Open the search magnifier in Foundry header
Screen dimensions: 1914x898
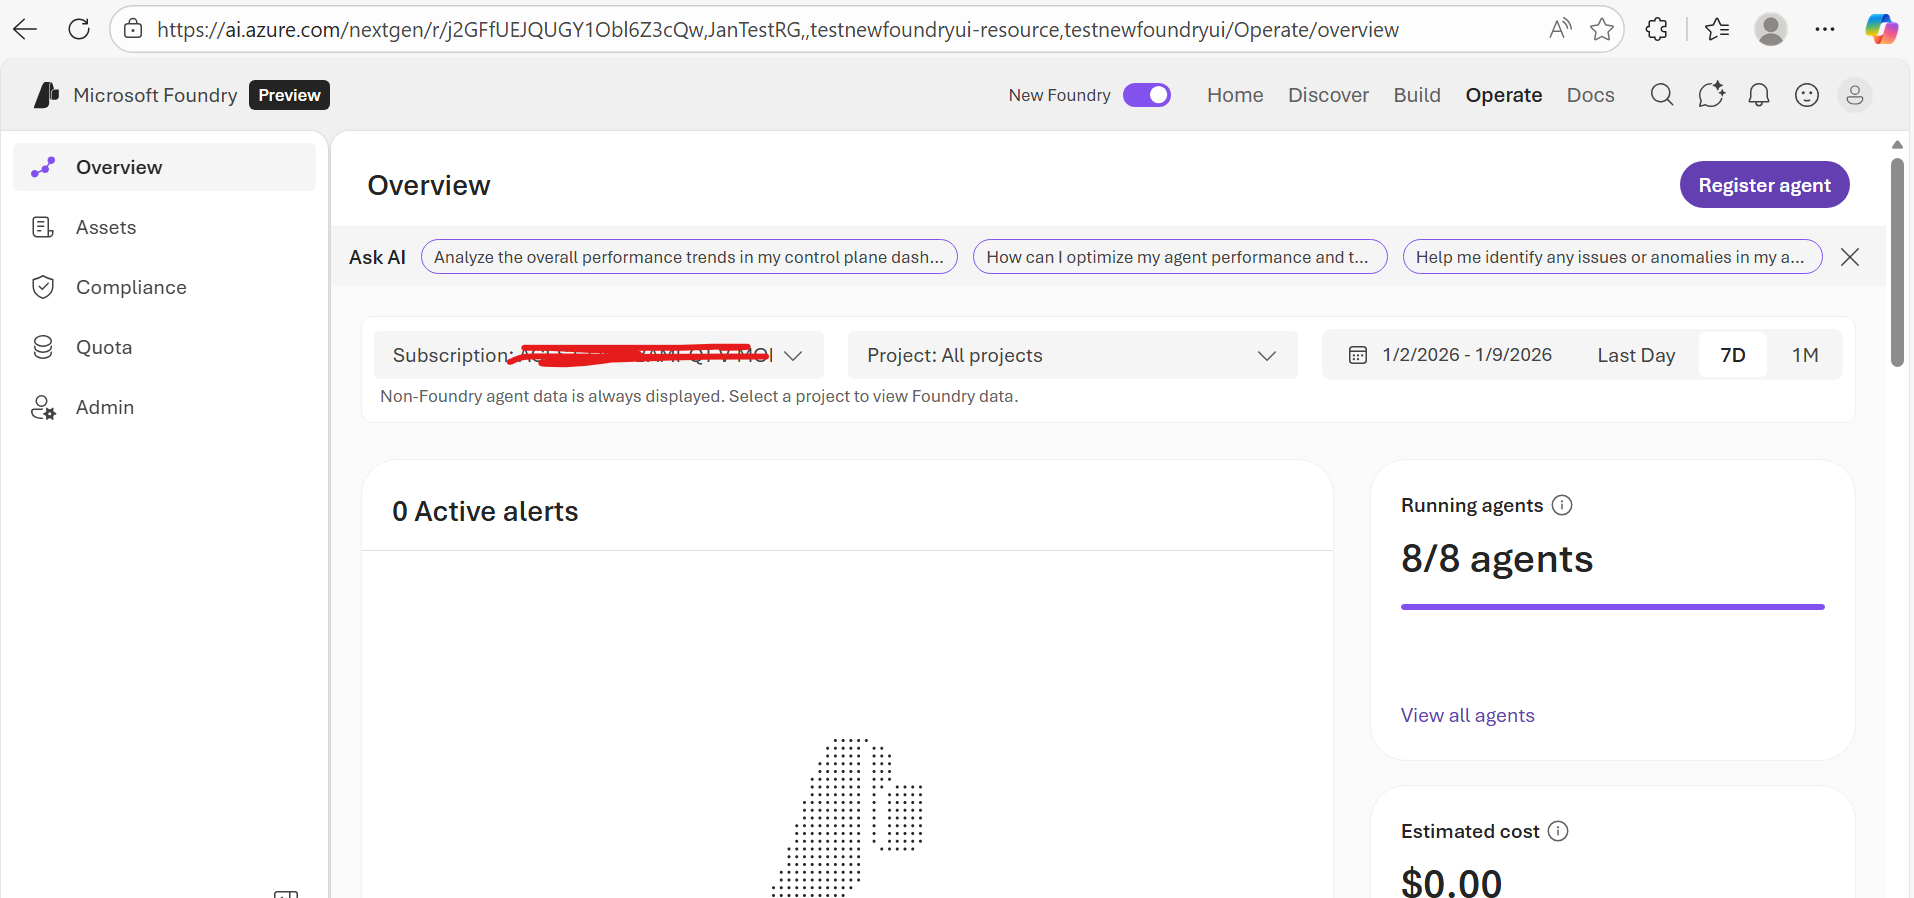point(1662,95)
